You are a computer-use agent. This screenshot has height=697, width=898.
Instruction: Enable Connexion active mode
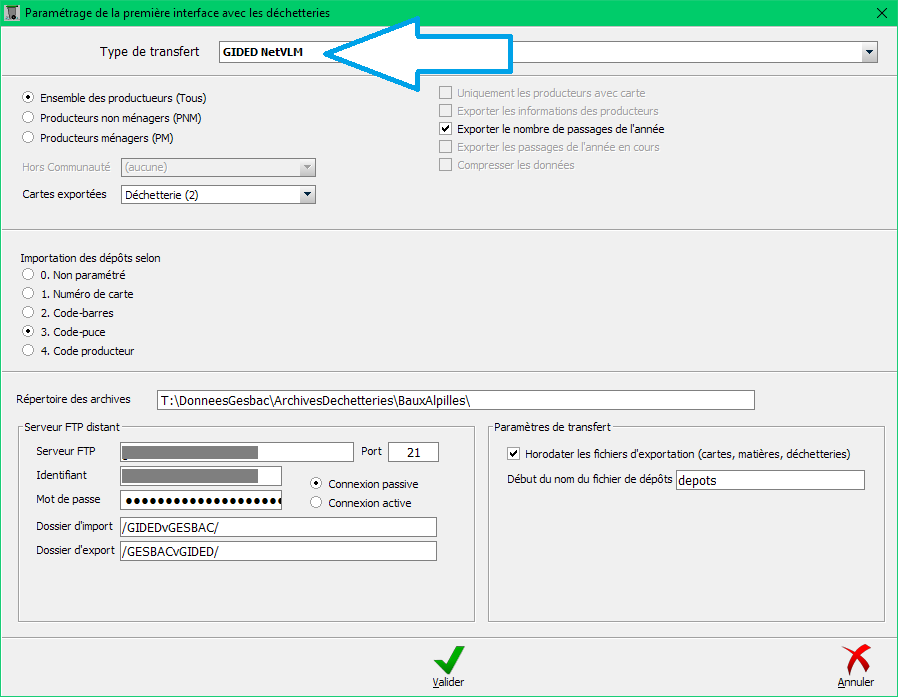[x=317, y=503]
